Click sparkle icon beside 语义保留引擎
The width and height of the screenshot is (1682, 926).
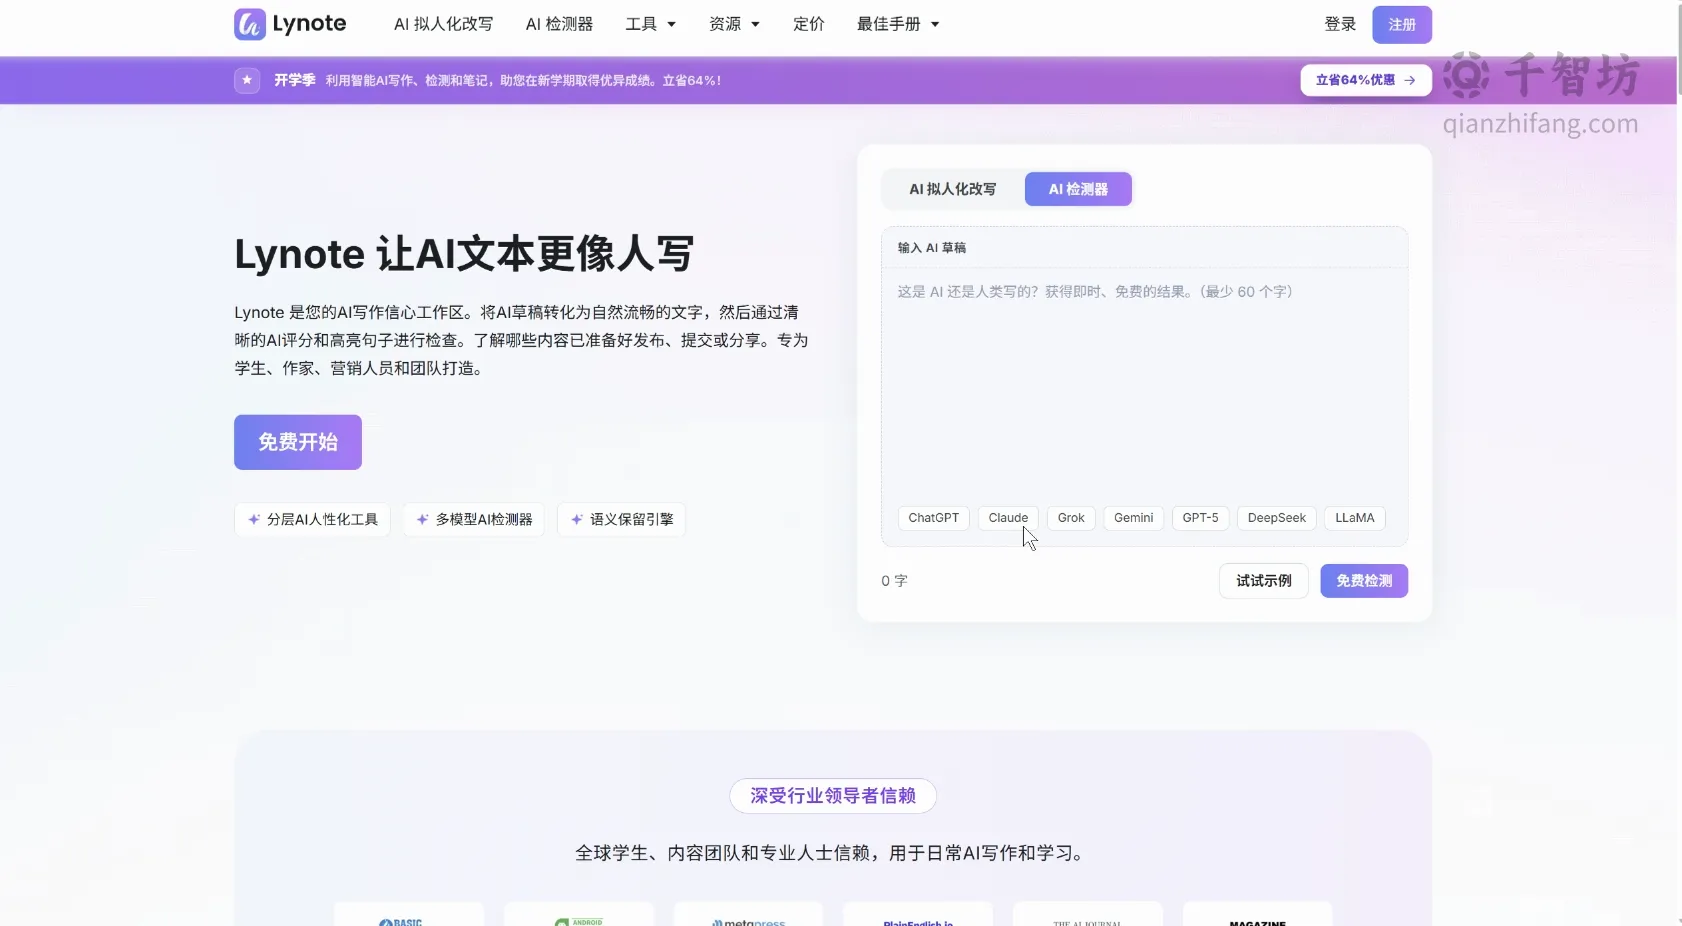(x=577, y=519)
